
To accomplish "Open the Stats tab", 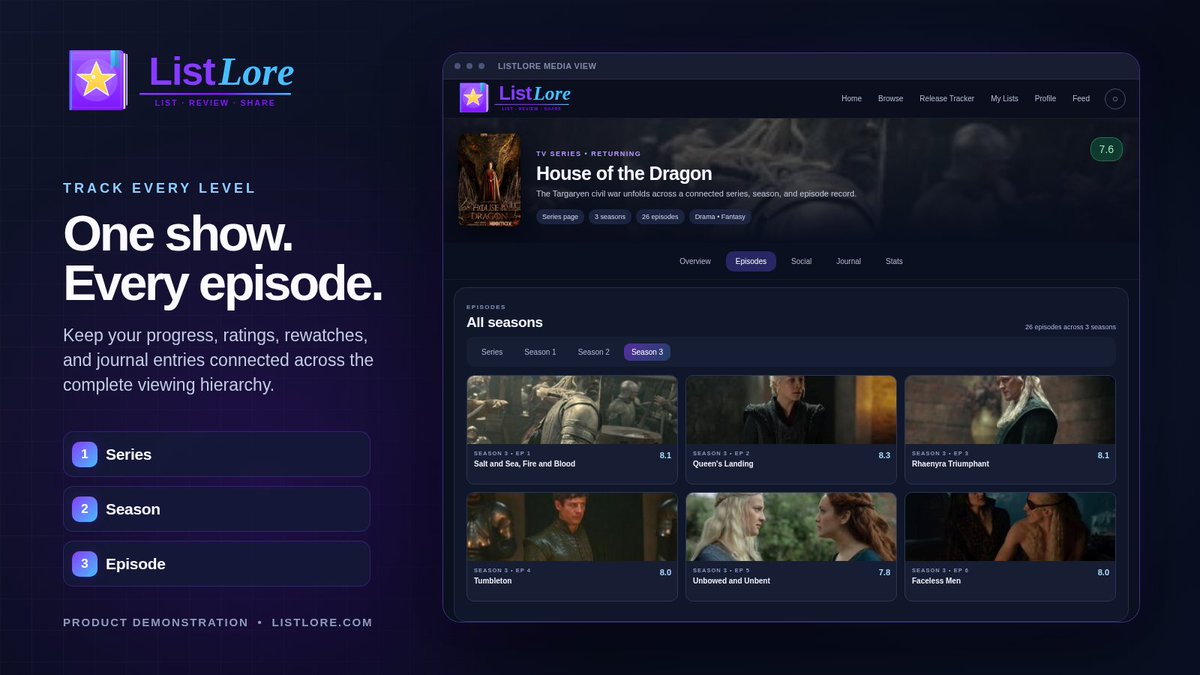I will [894, 261].
